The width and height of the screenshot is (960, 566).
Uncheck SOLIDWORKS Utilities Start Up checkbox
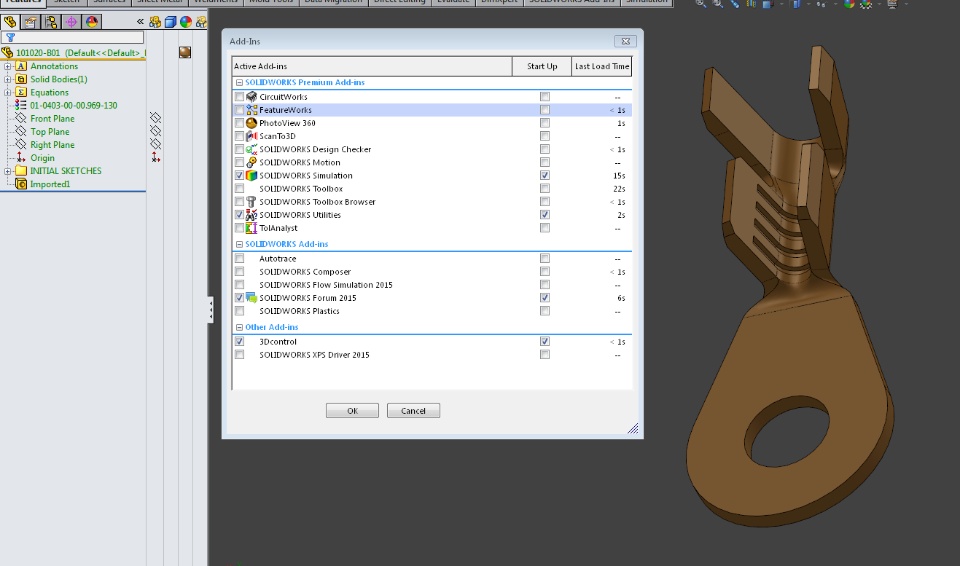coord(545,215)
